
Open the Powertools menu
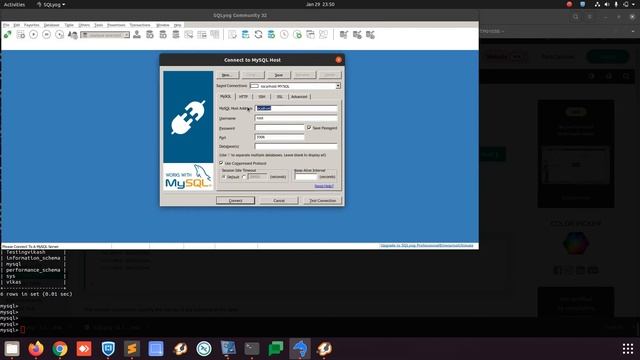pyautogui.click(x=116, y=25)
